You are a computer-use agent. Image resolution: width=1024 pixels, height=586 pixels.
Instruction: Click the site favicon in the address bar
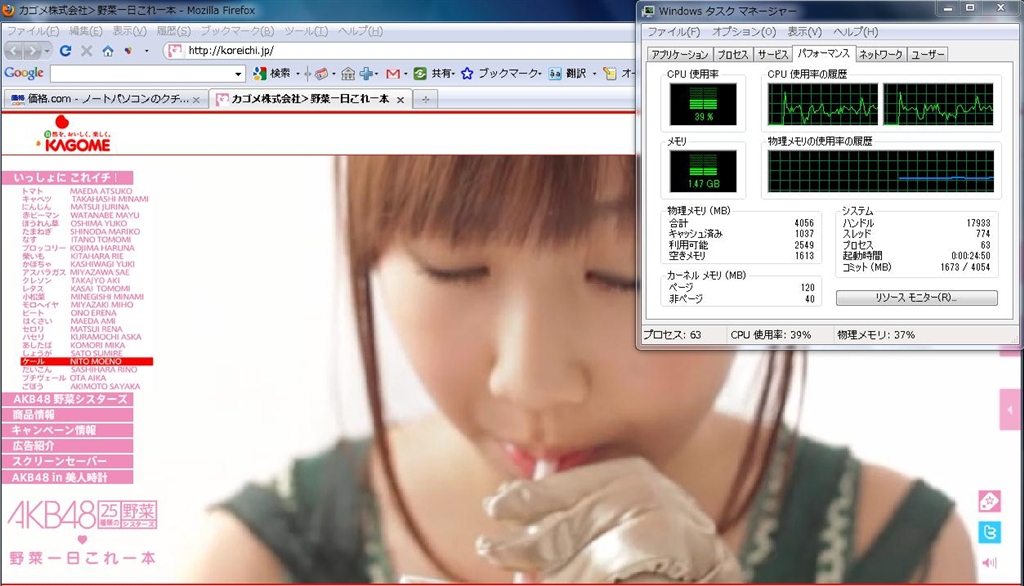pyautogui.click(x=174, y=50)
